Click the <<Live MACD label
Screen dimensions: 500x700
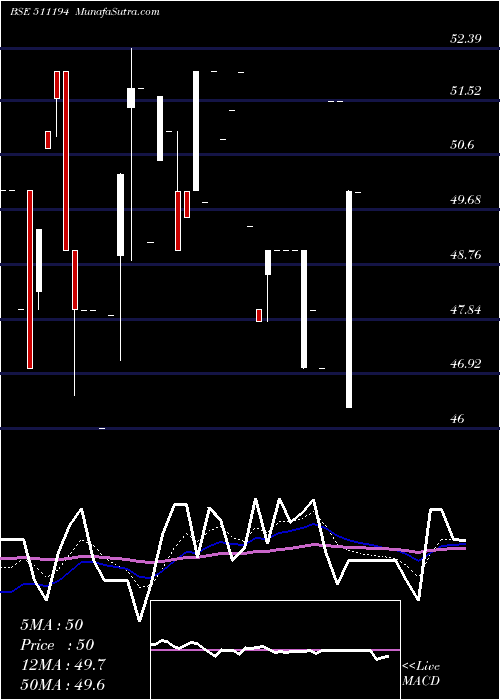421,674
